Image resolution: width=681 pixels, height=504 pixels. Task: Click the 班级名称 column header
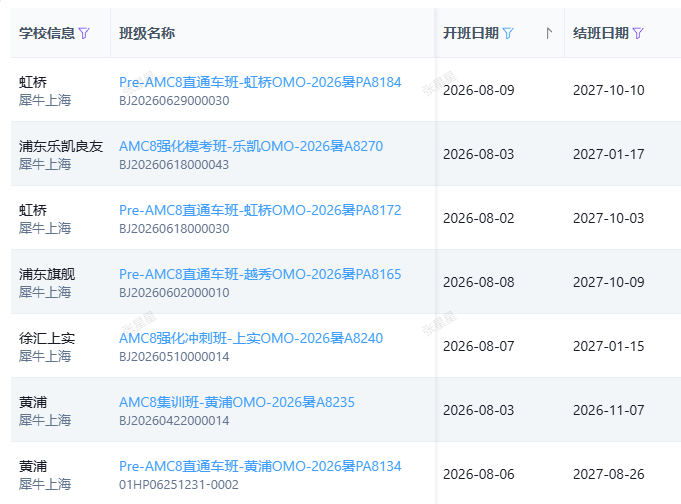147,33
